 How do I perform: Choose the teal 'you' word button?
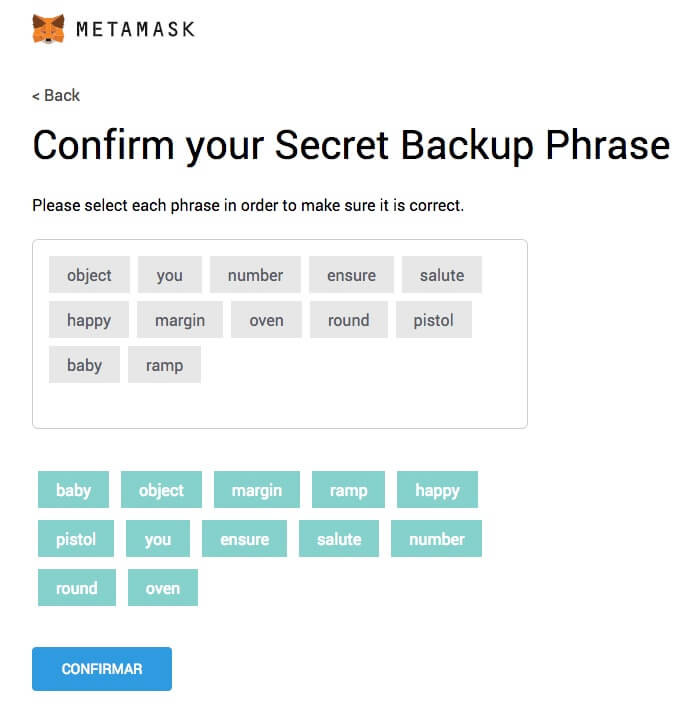coord(158,539)
